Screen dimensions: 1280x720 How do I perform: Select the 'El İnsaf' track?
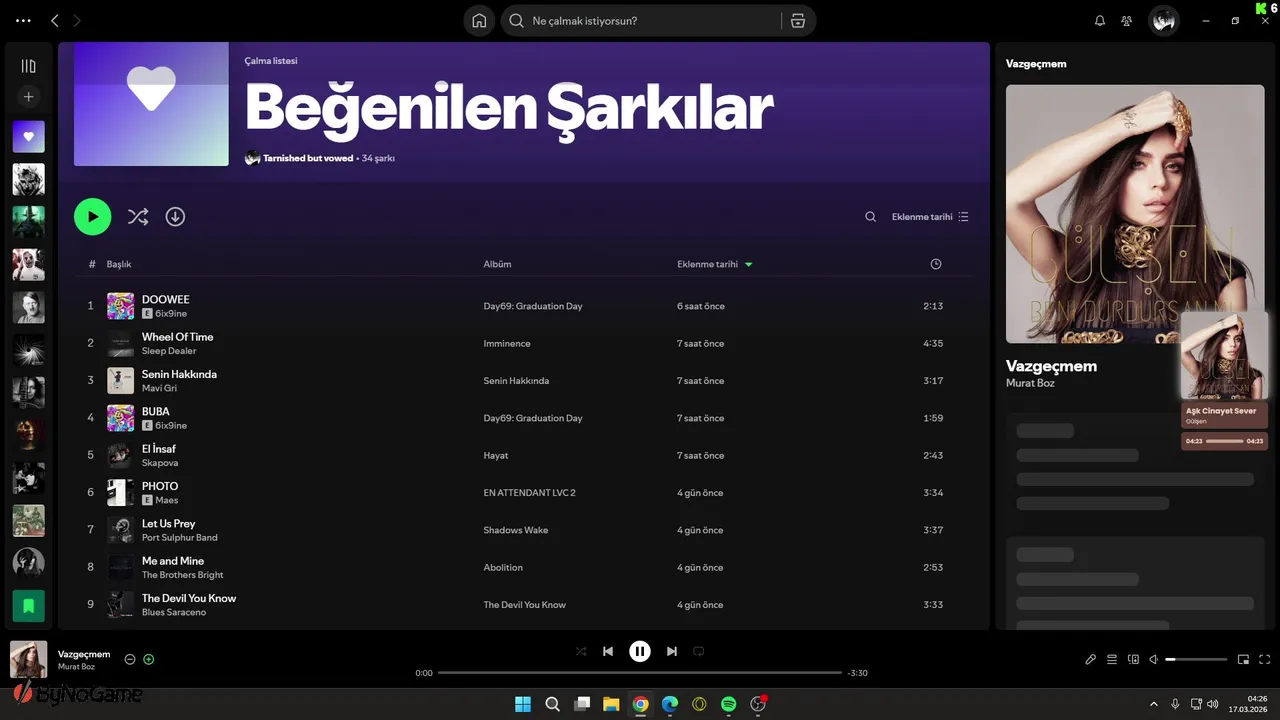[x=159, y=449]
